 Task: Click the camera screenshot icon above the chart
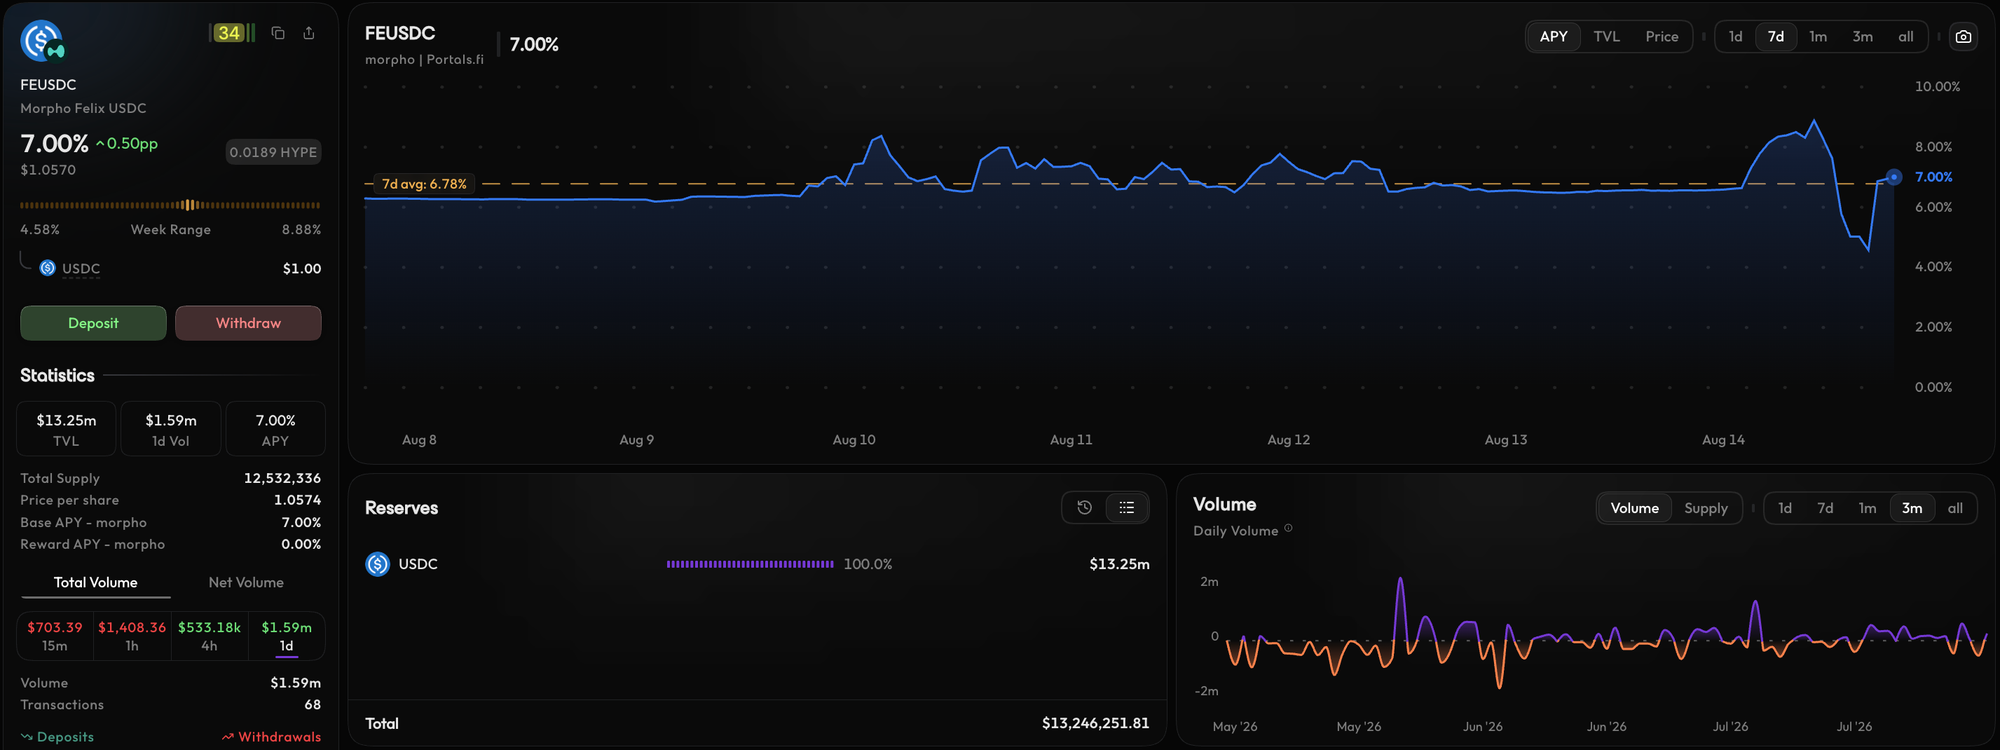(x=1964, y=37)
